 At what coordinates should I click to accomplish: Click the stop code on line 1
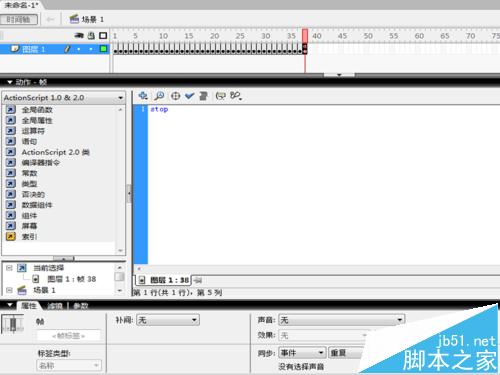point(159,109)
